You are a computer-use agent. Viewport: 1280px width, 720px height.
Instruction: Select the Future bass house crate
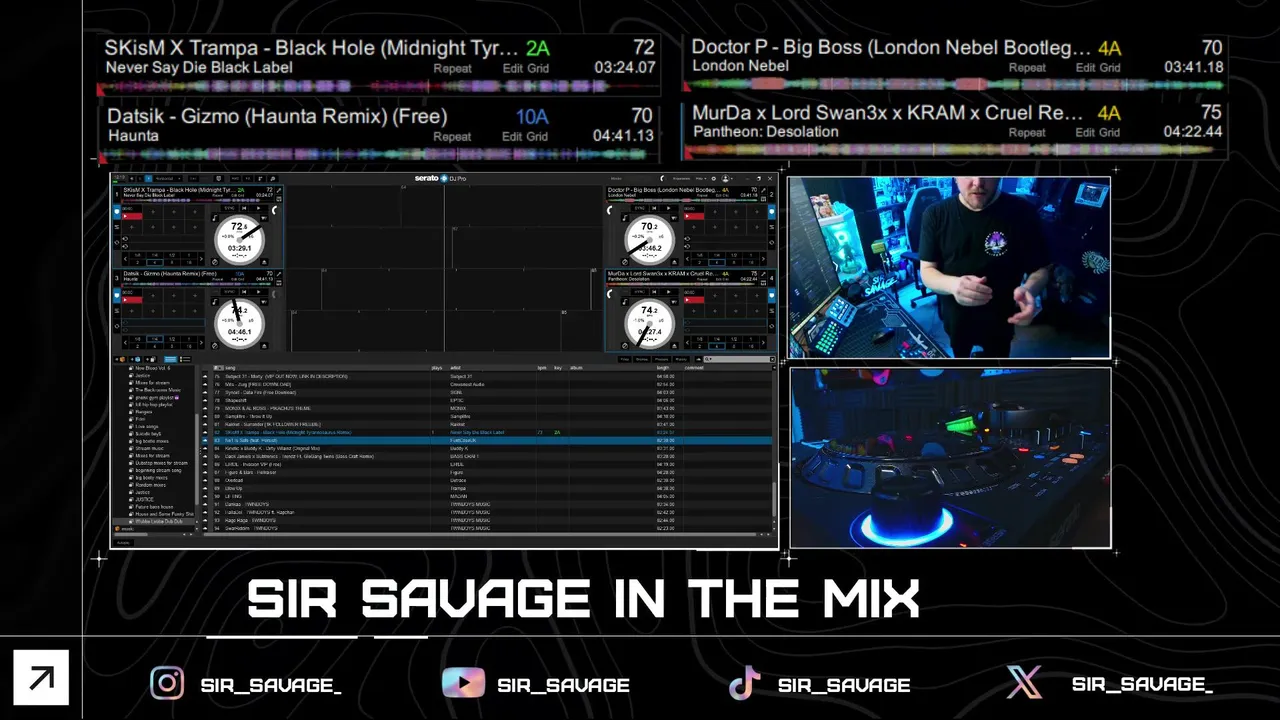156,507
